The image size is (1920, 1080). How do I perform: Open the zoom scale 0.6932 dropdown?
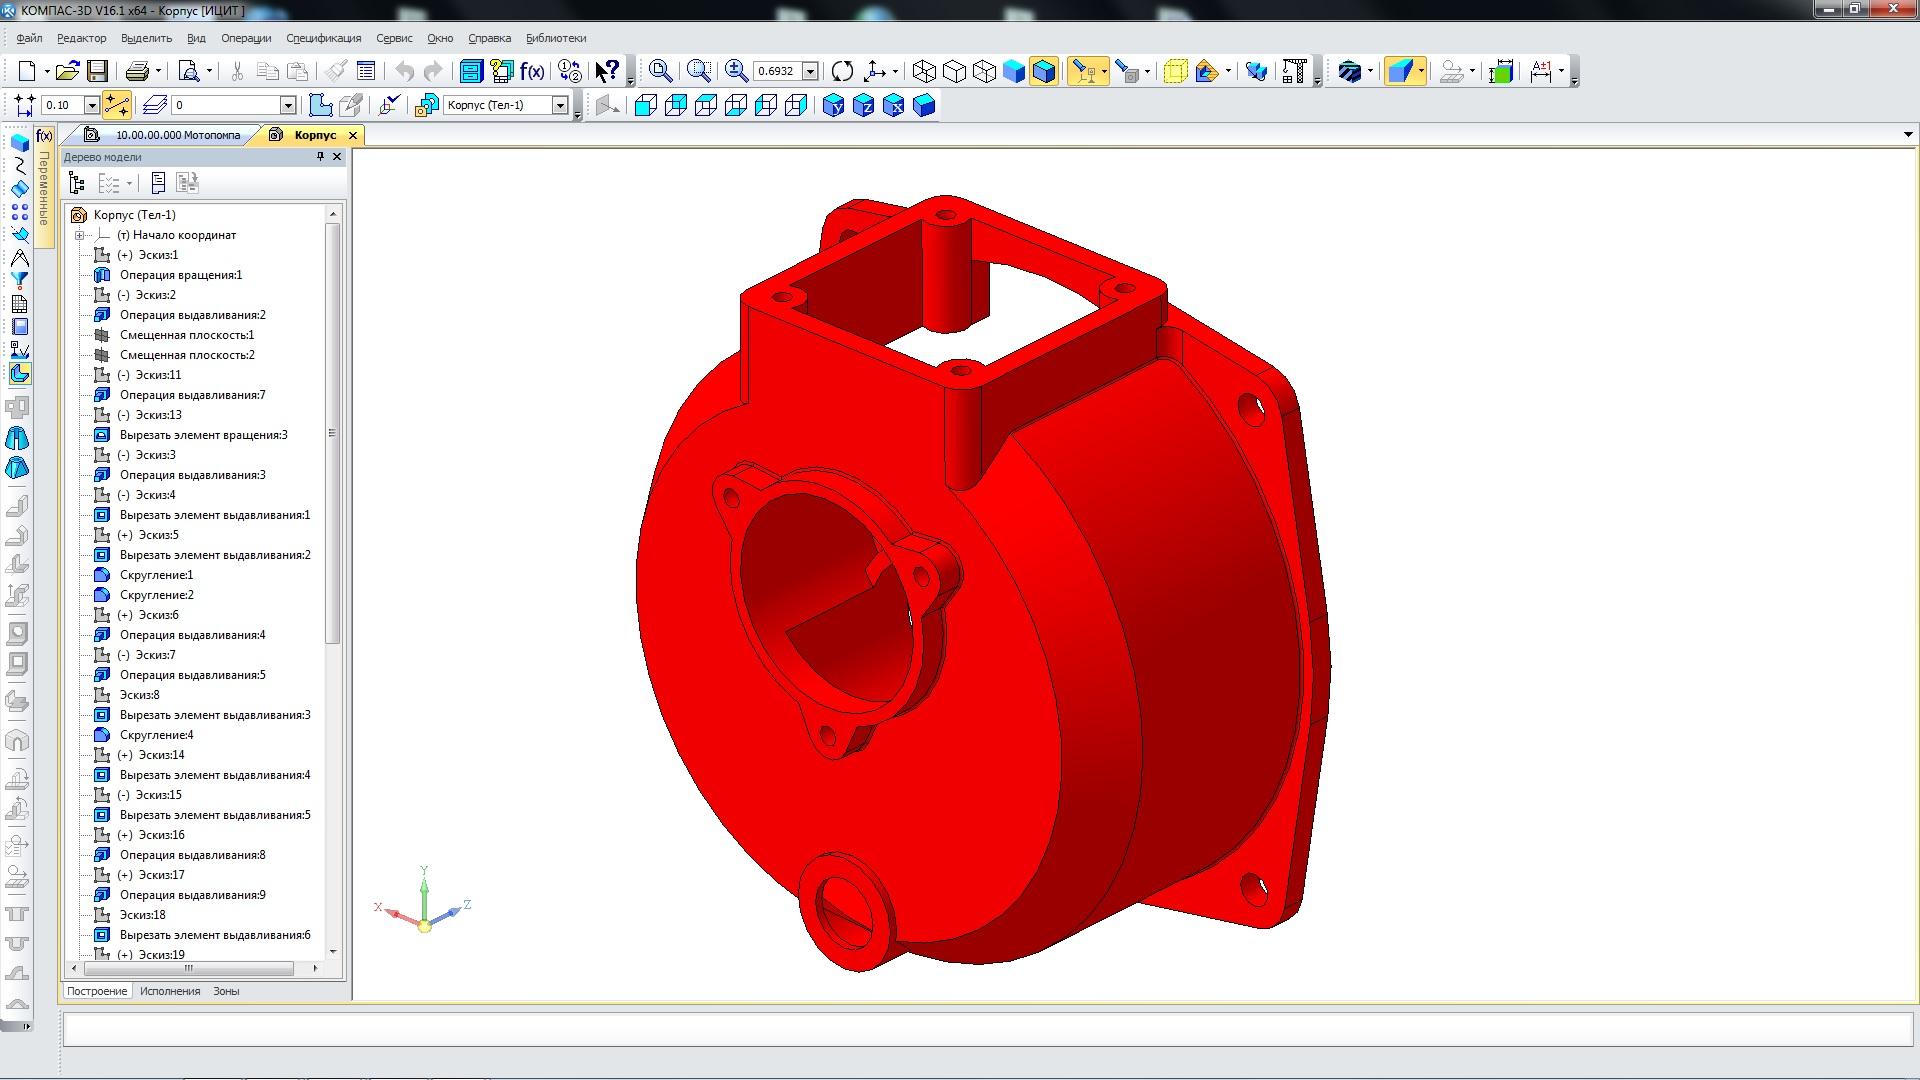(x=811, y=71)
